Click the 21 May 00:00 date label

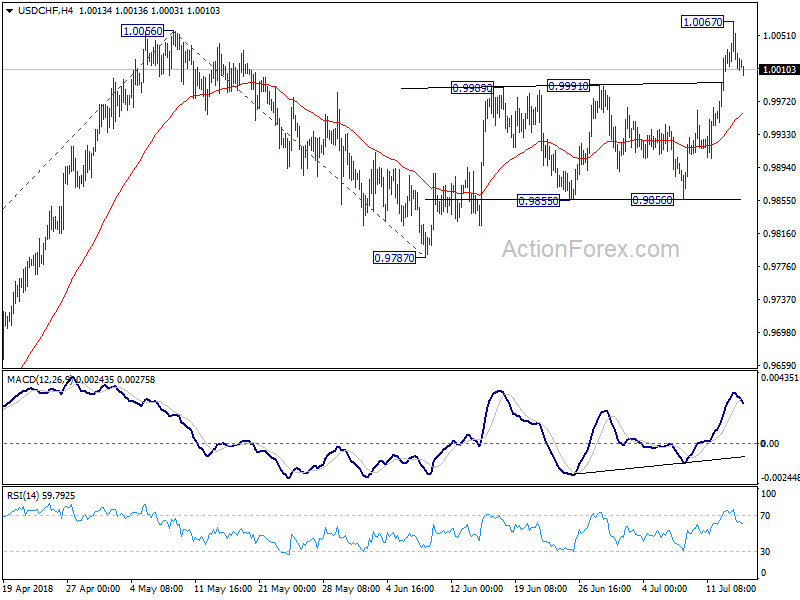[288, 589]
